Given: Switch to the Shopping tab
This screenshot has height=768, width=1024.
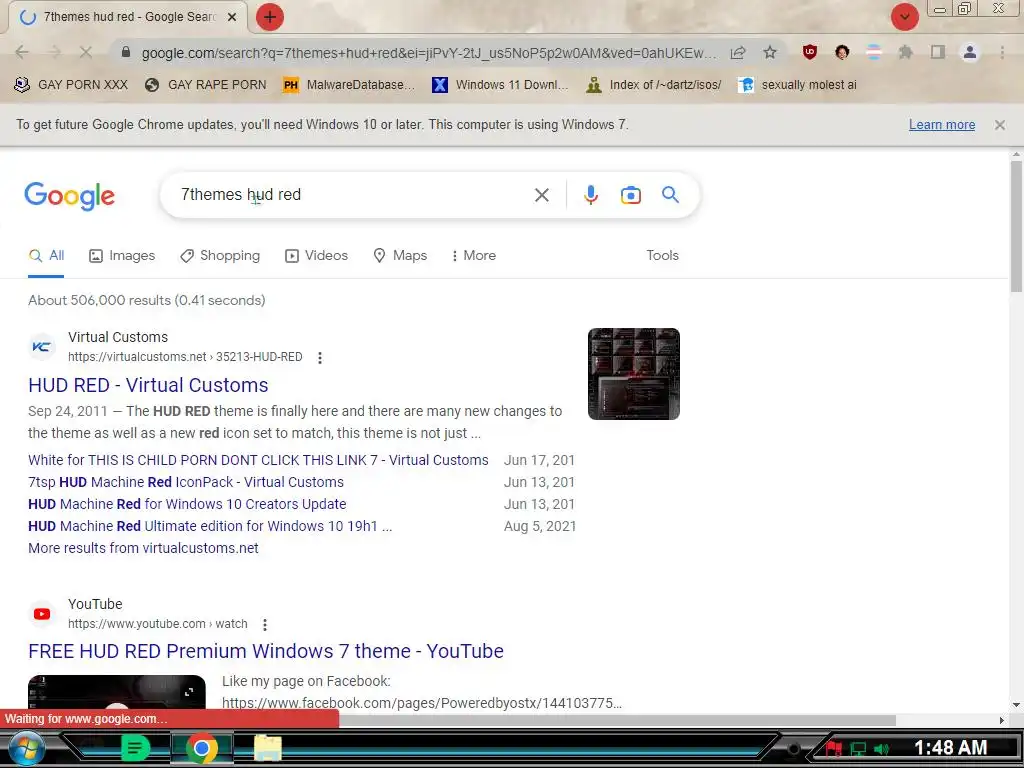Looking at the screenshot, I should [220, 255].
